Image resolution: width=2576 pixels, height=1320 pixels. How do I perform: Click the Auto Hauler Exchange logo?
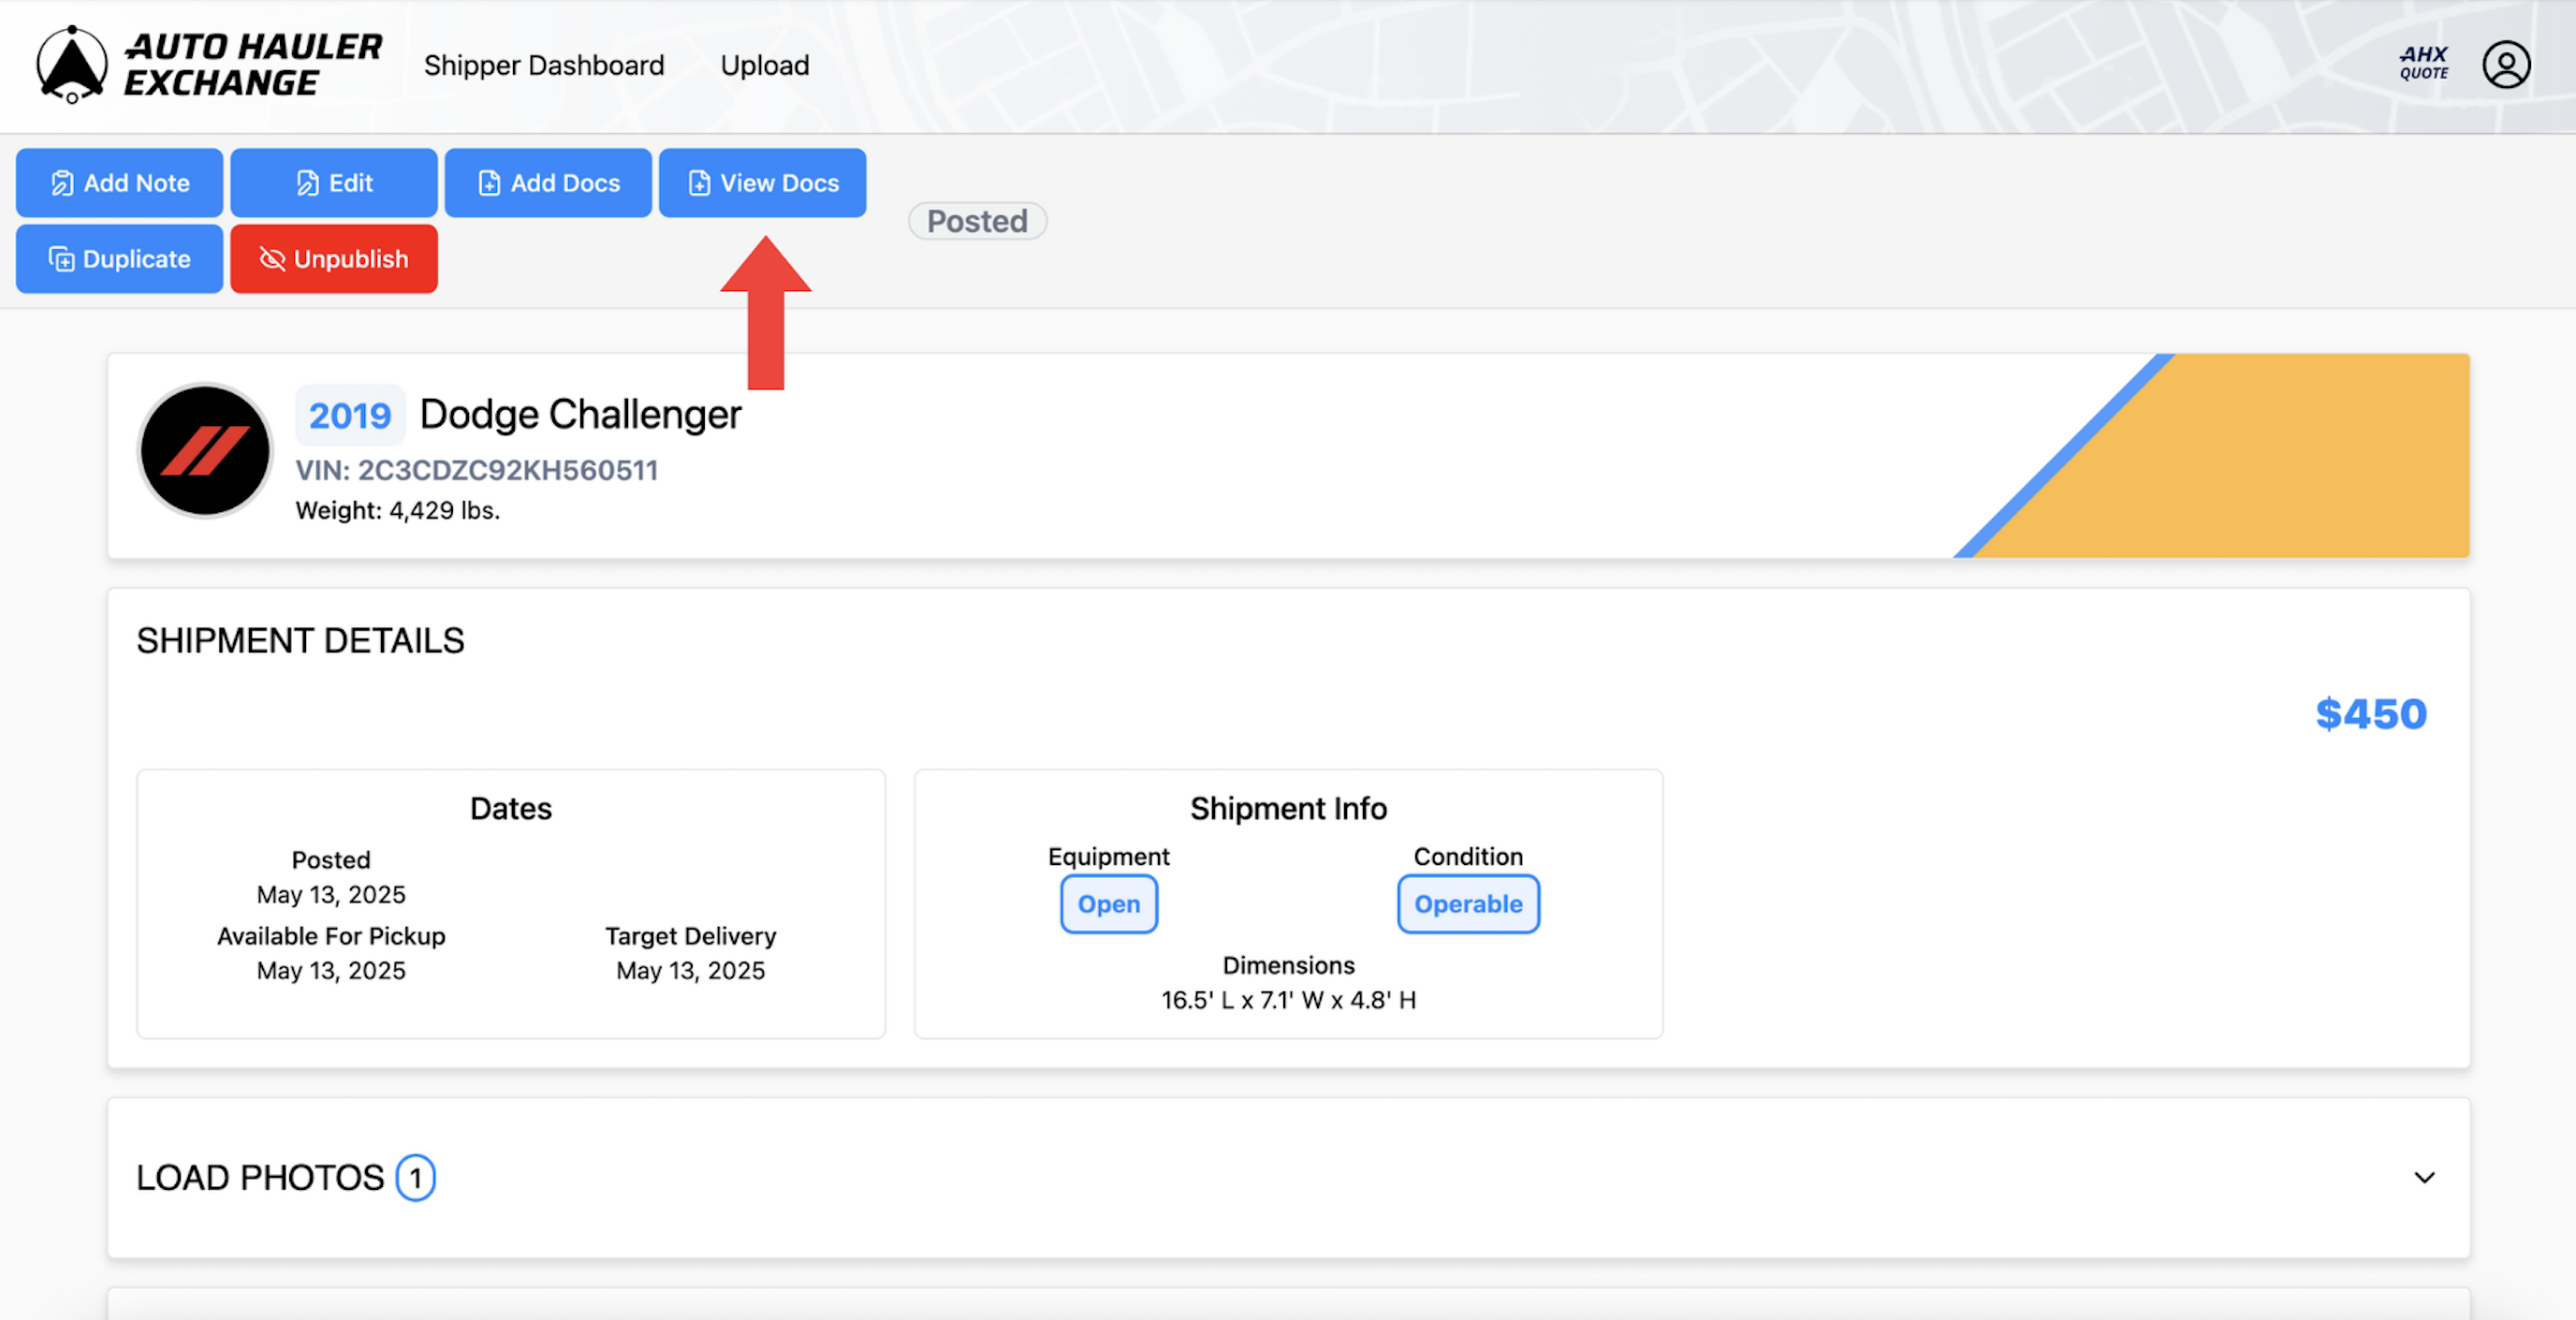(x=209, y=65)
